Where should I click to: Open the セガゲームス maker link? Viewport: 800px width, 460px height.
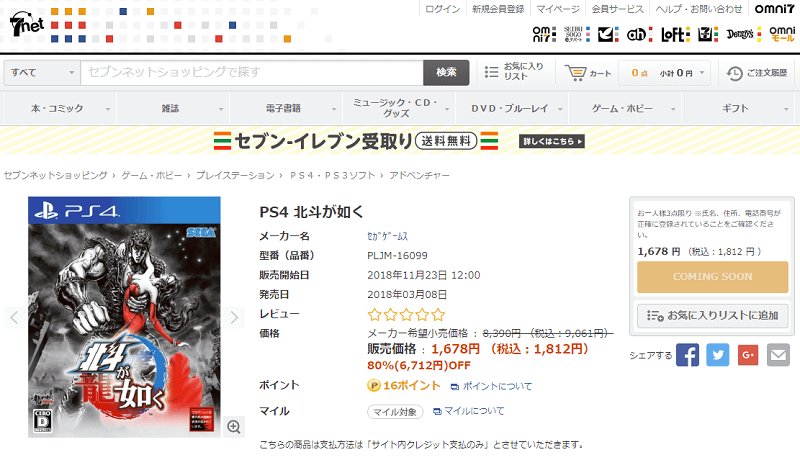point(387,236)
